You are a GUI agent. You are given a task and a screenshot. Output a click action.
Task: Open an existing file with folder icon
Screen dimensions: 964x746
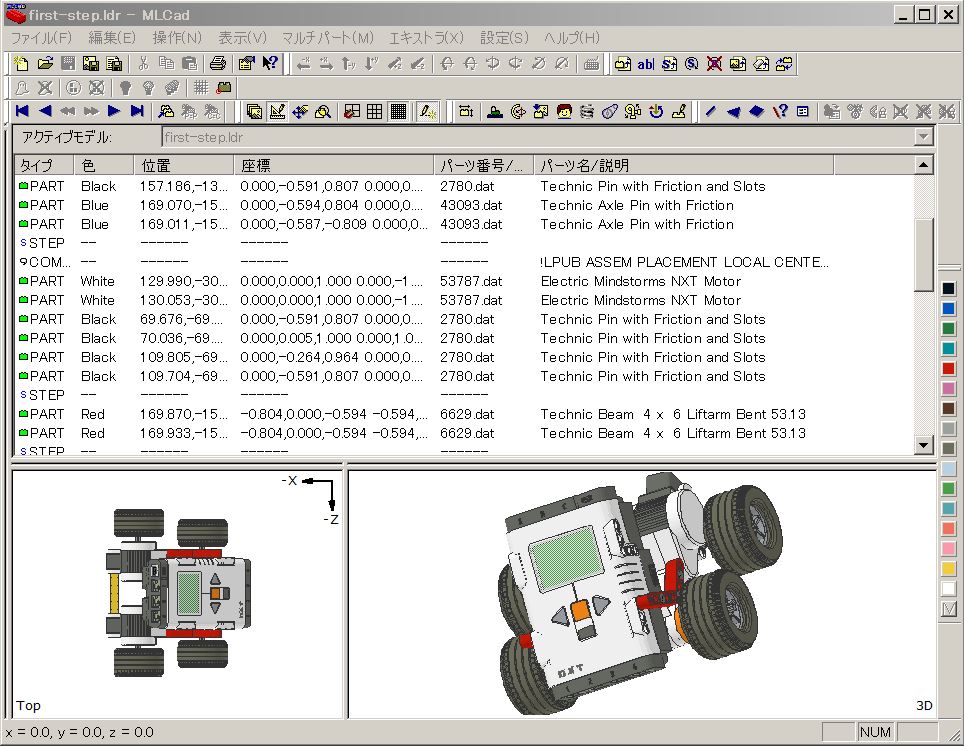45,63
